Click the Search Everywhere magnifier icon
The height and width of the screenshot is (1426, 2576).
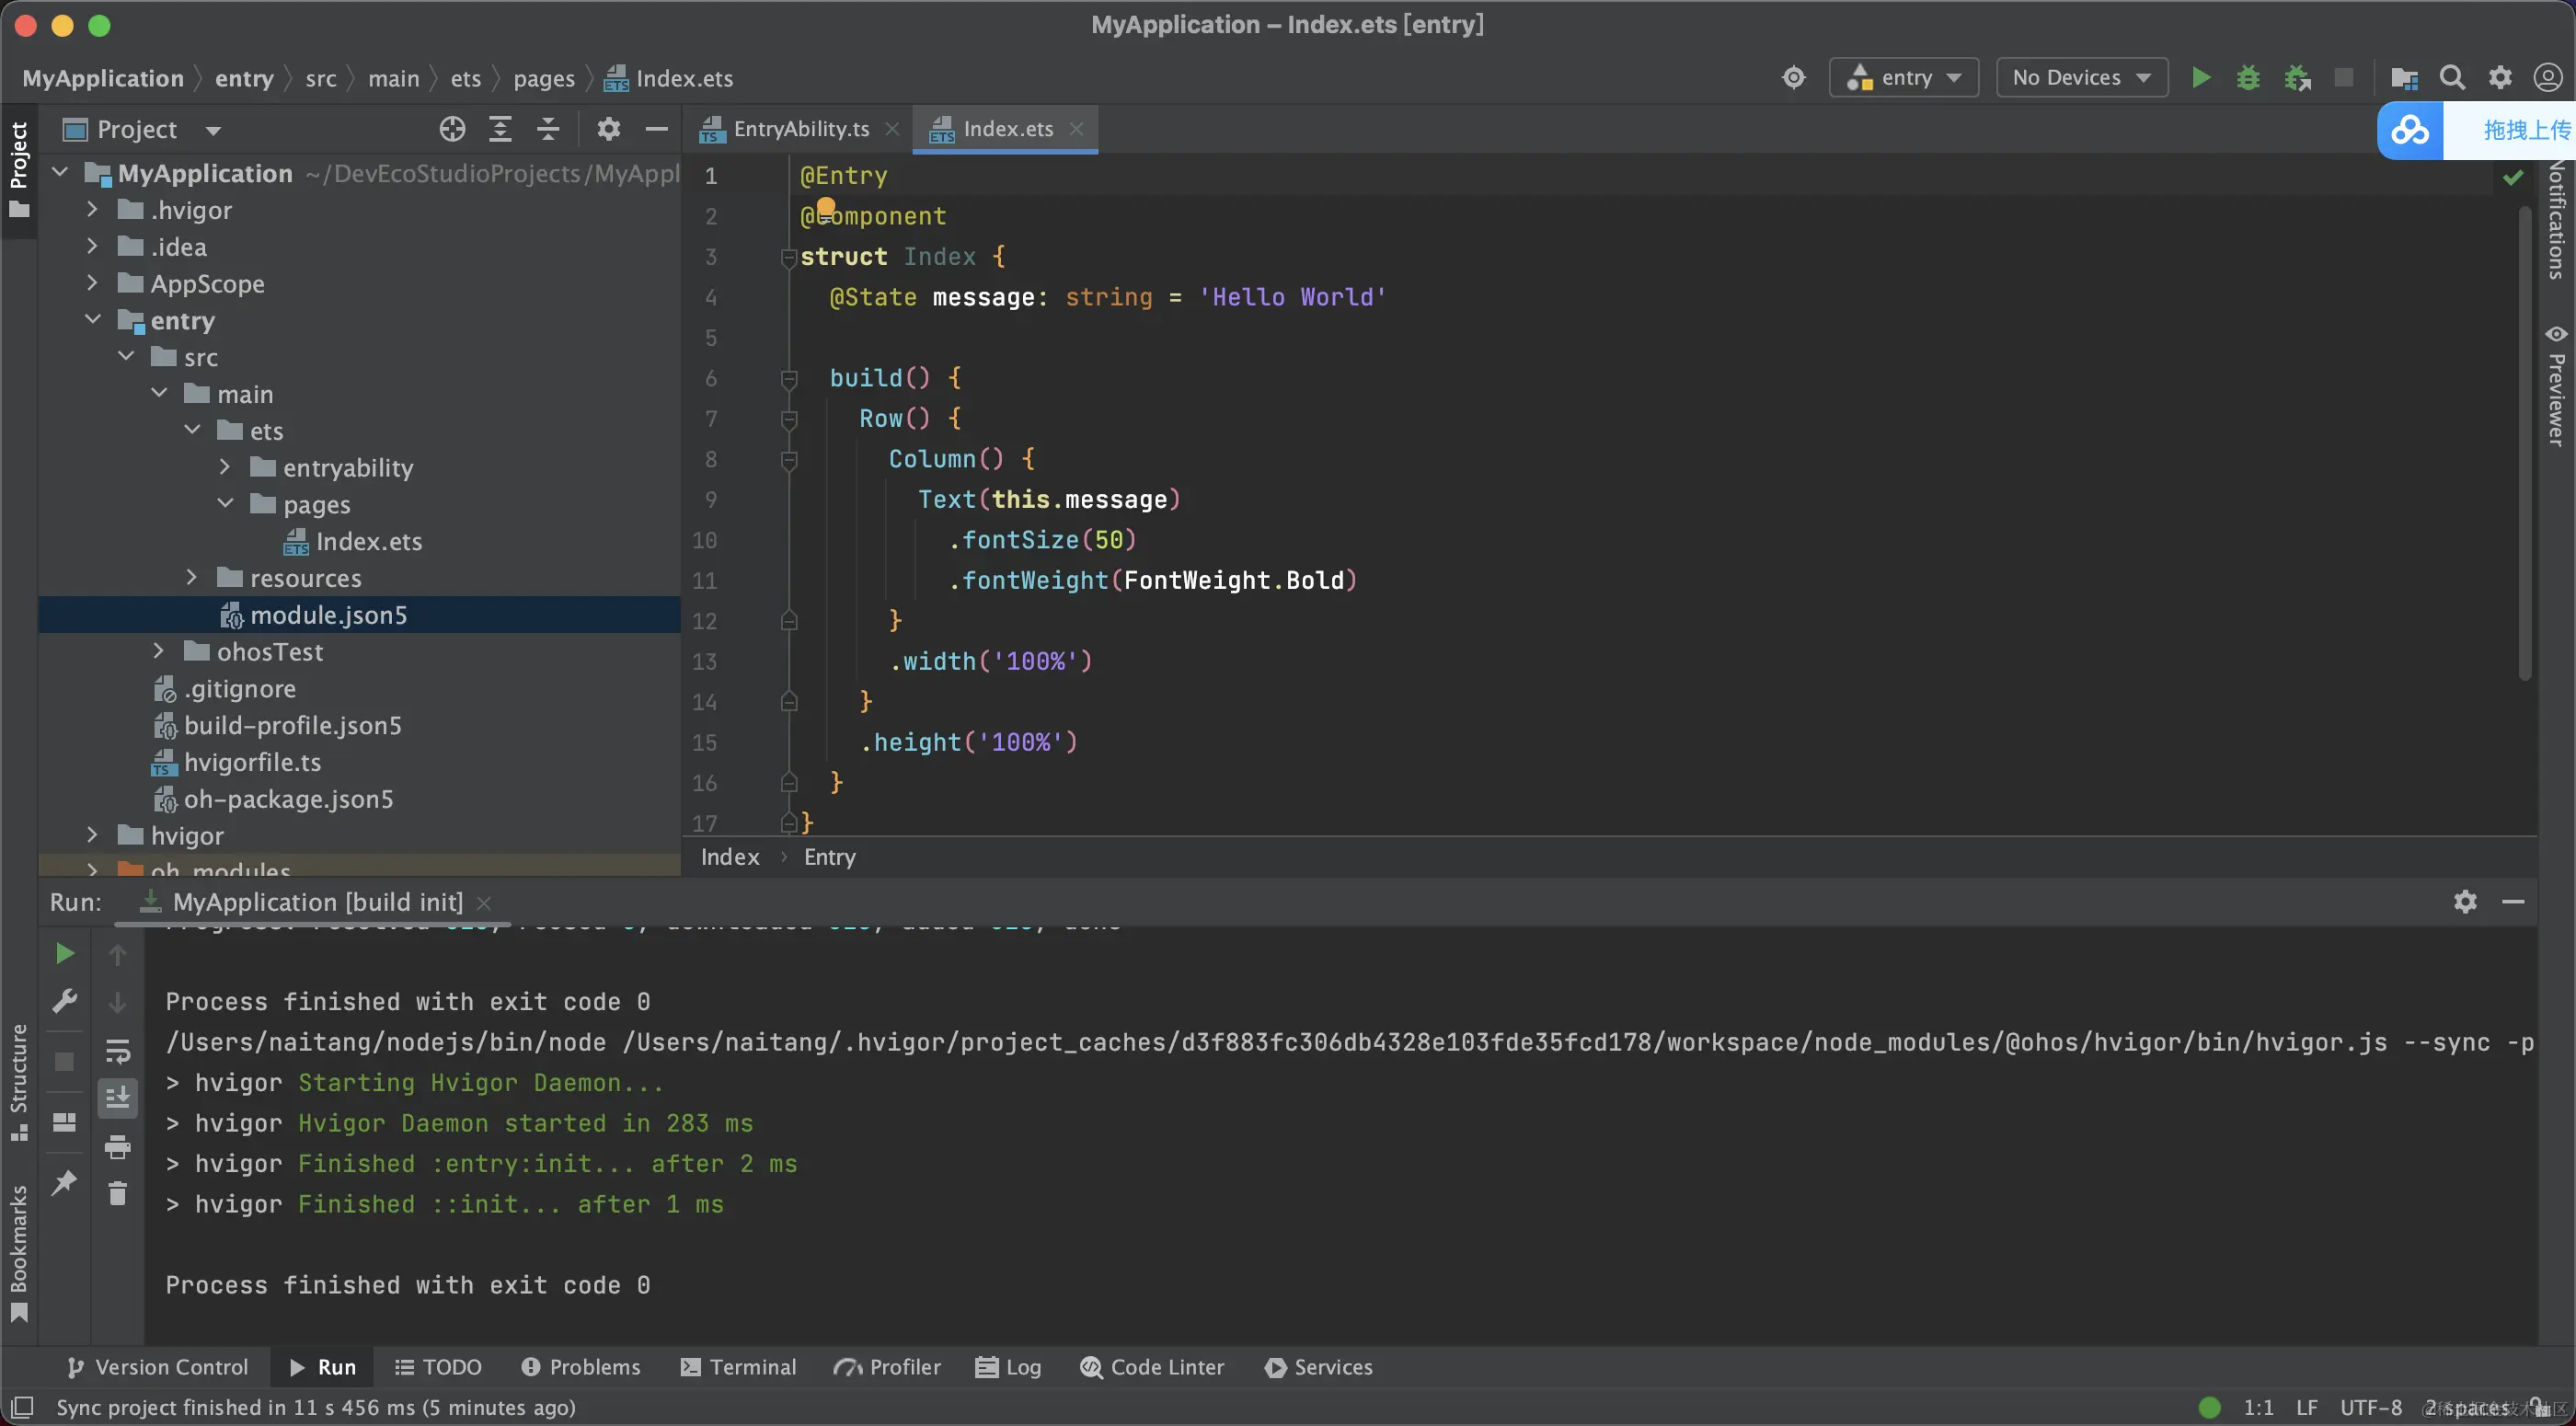(2452, 78)
